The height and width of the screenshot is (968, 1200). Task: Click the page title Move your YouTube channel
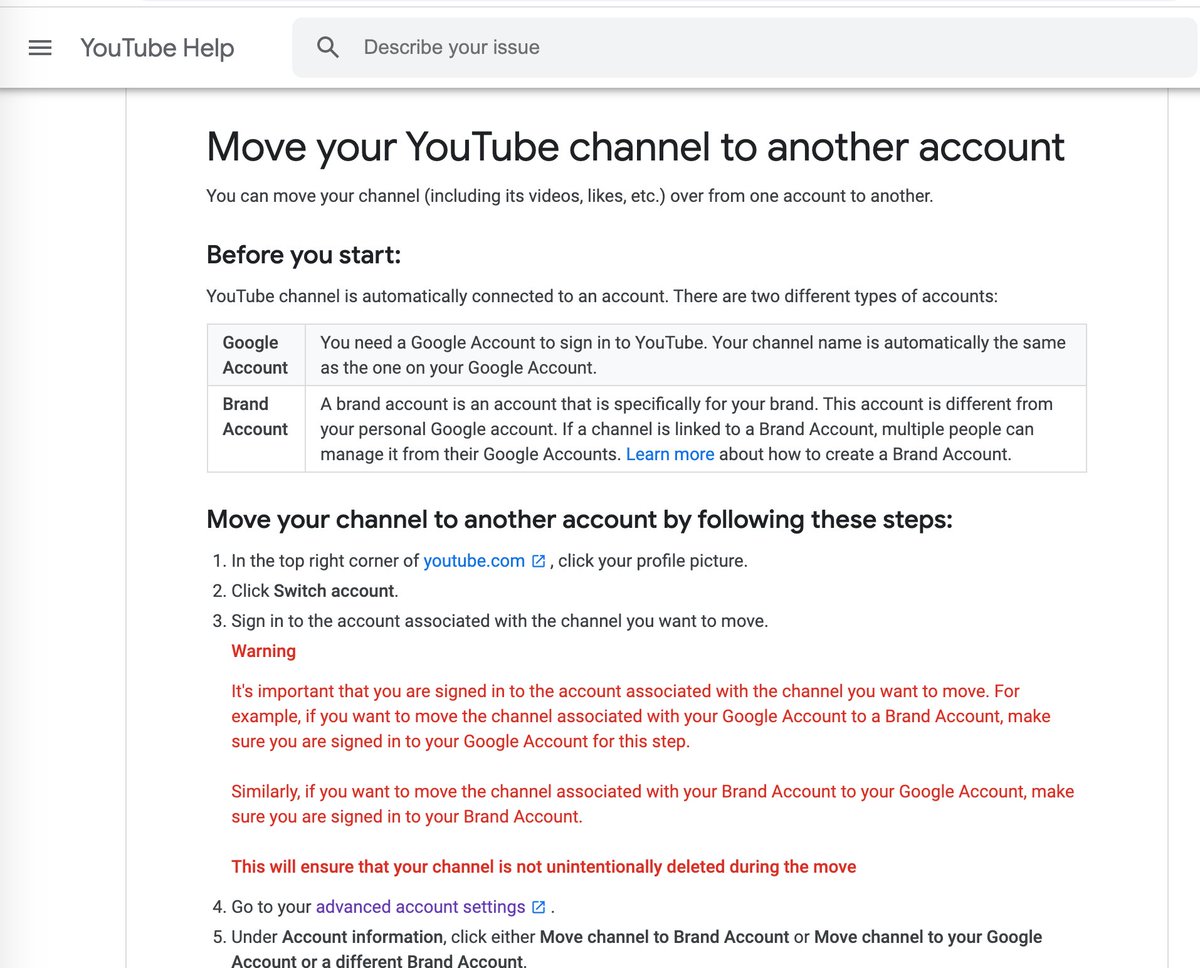click(x=635, y=147)
